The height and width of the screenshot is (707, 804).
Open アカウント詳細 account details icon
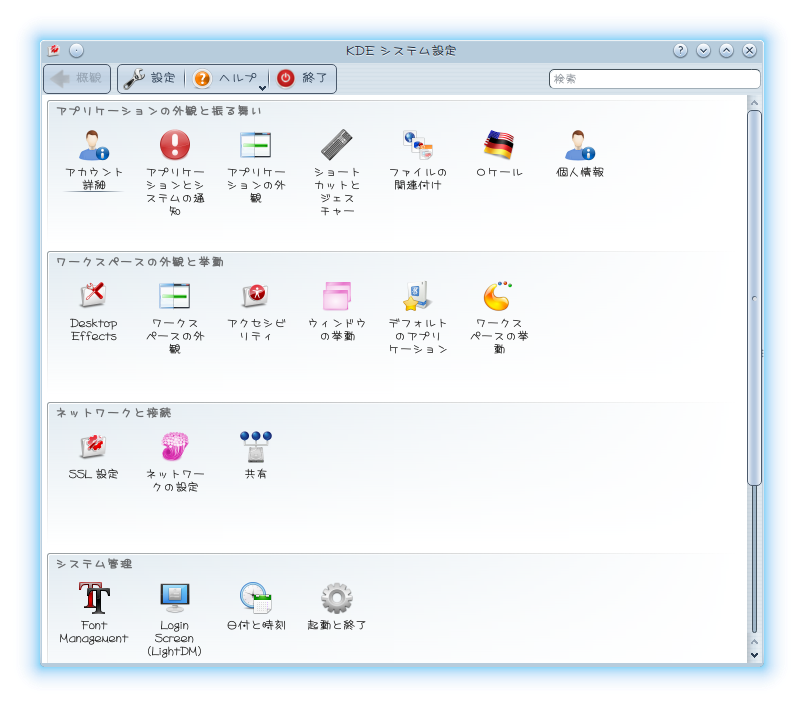(x=94, y=146)
